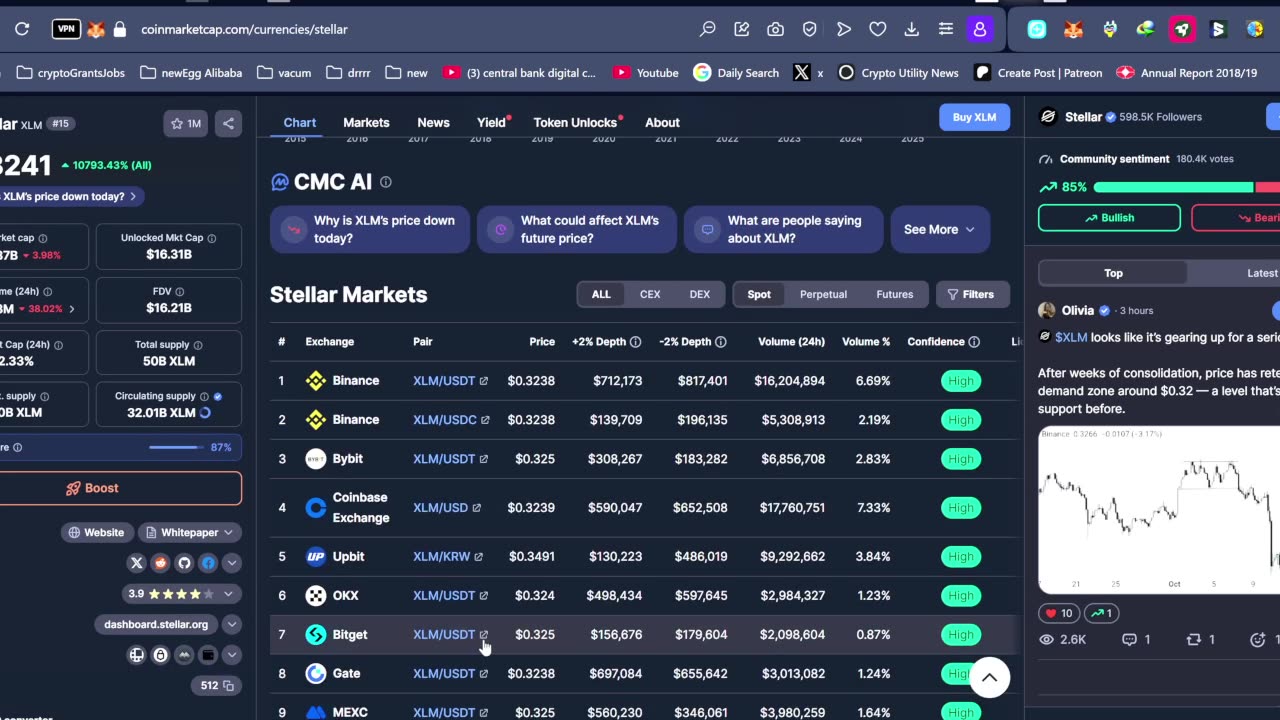Open the downloads arrow icon
This screenshot has height=720, width=1280.
tap(911, 29)
